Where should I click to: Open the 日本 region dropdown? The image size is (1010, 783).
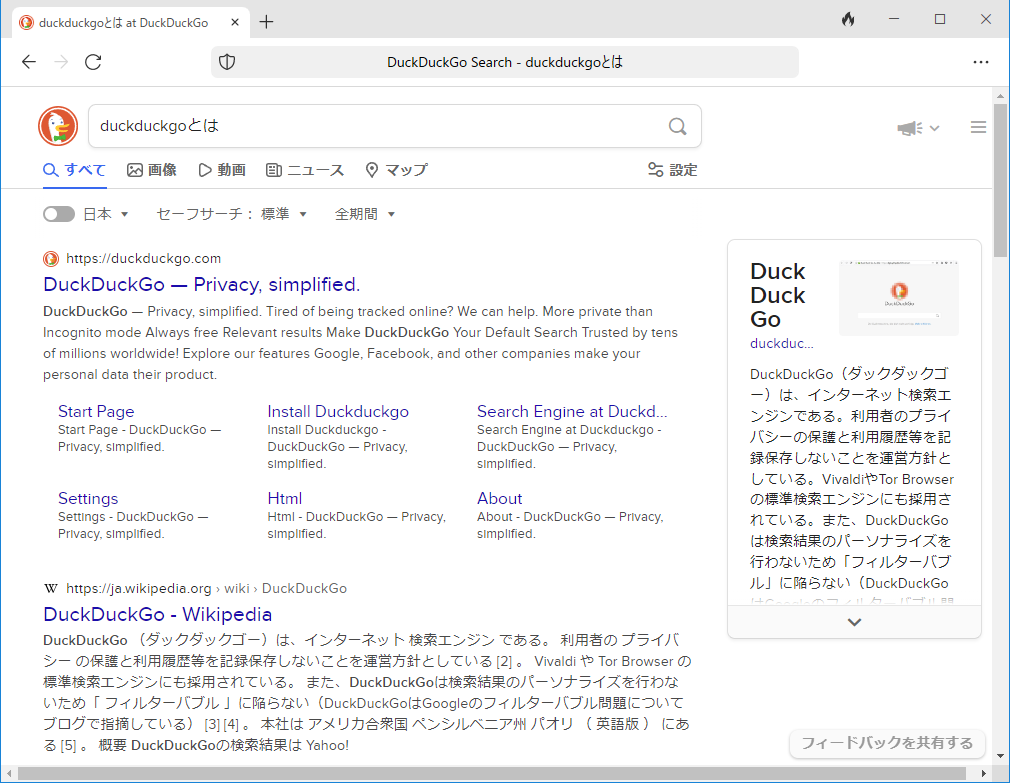[106, 214]
